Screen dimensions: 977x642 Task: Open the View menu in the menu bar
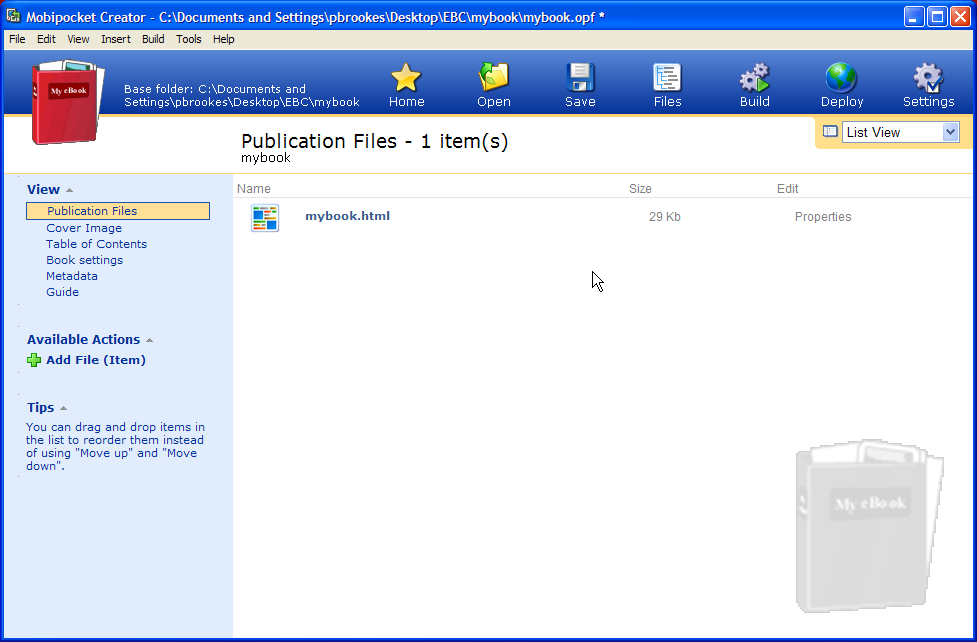pos(78,39)
